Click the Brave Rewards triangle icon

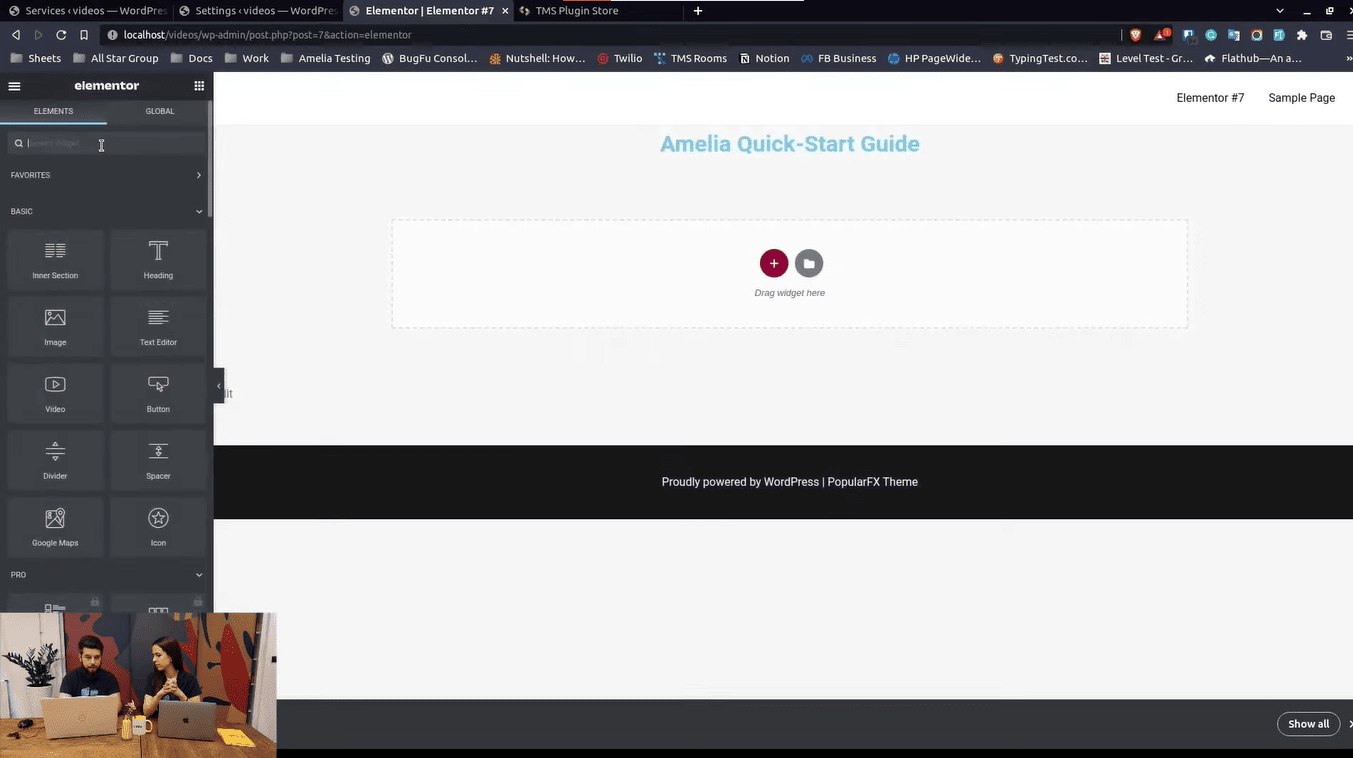tap(1162, 35)
